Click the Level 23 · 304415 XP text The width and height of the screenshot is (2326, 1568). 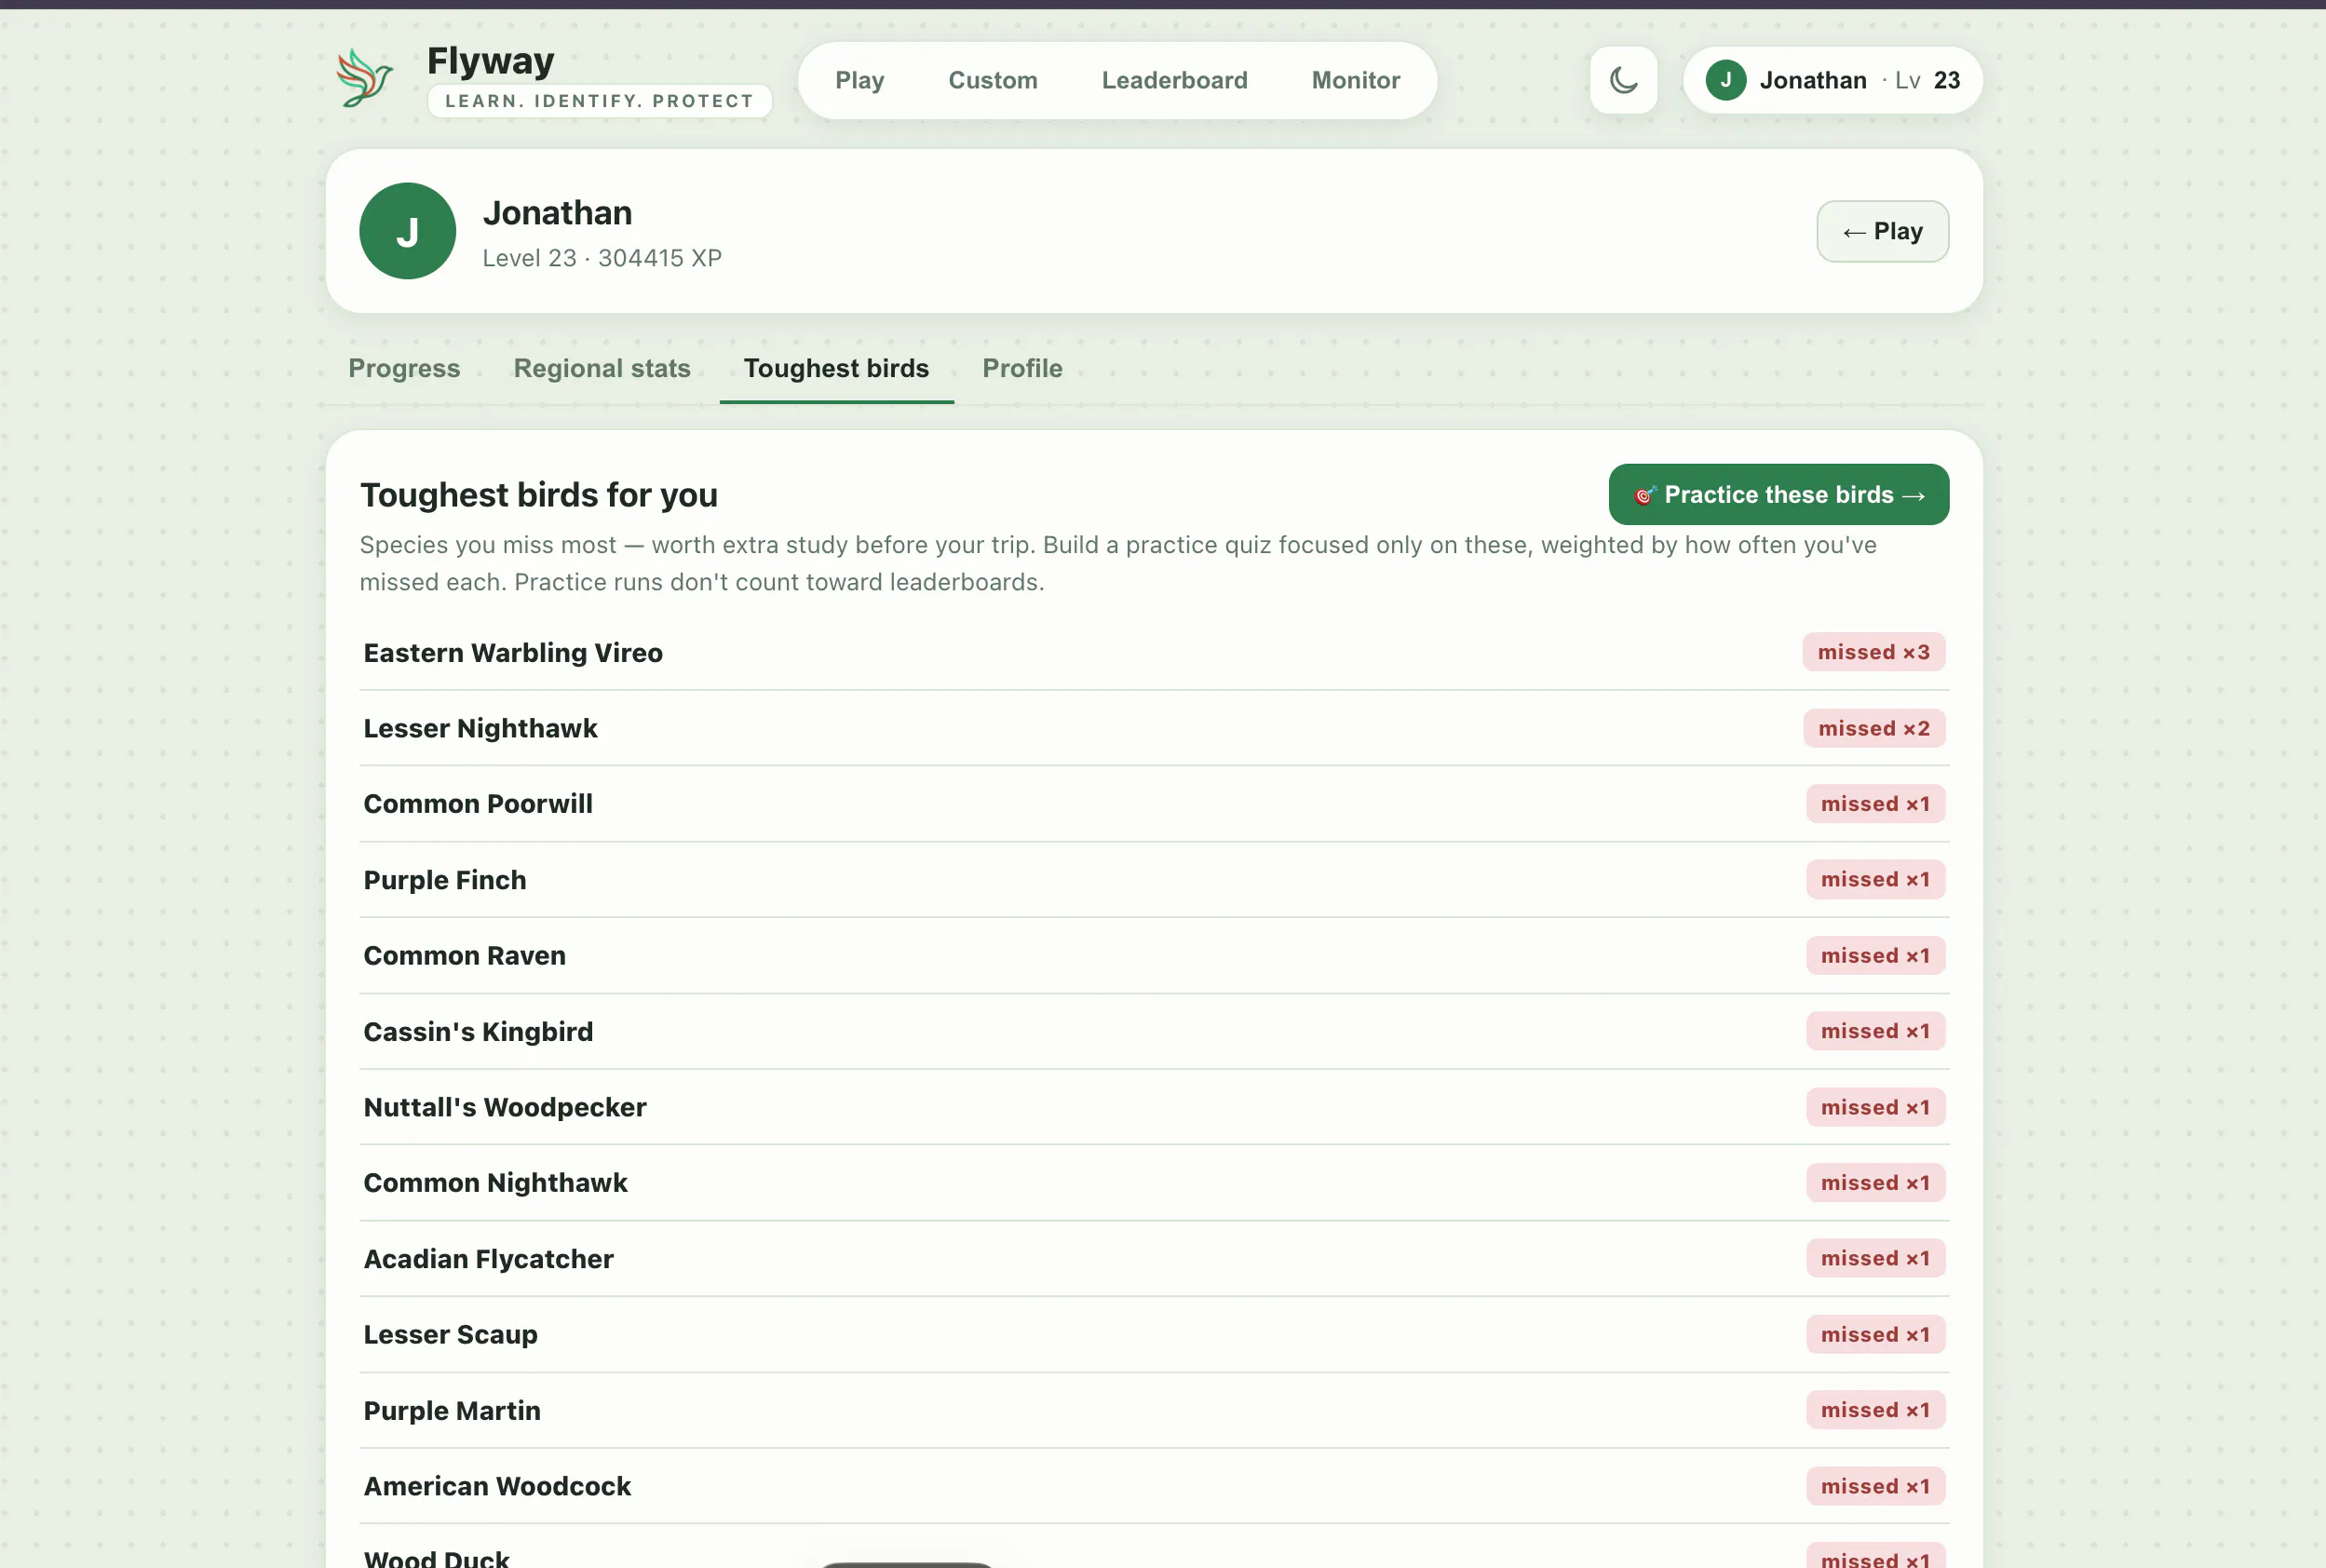point(602,258)
